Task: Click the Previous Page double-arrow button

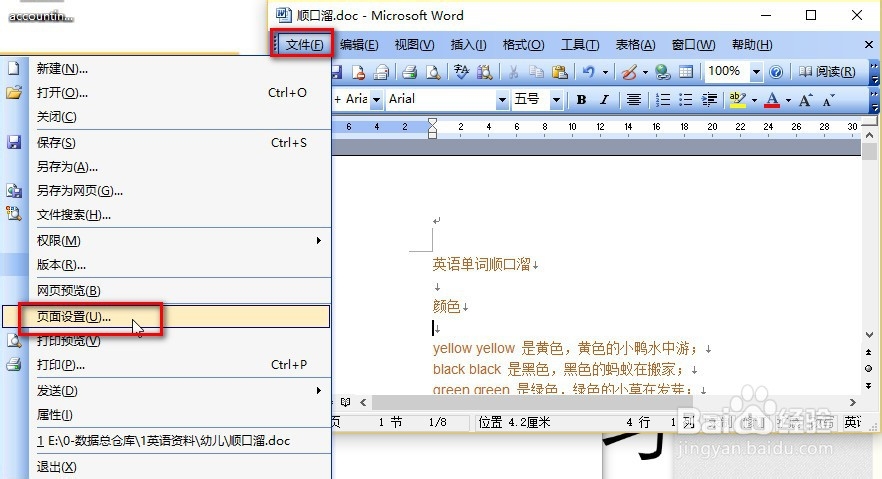Action: coord(868,352)
